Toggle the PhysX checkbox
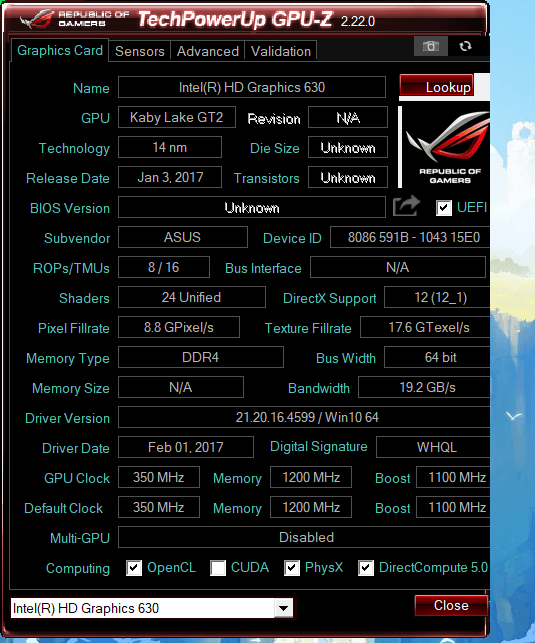 [291, 568]
